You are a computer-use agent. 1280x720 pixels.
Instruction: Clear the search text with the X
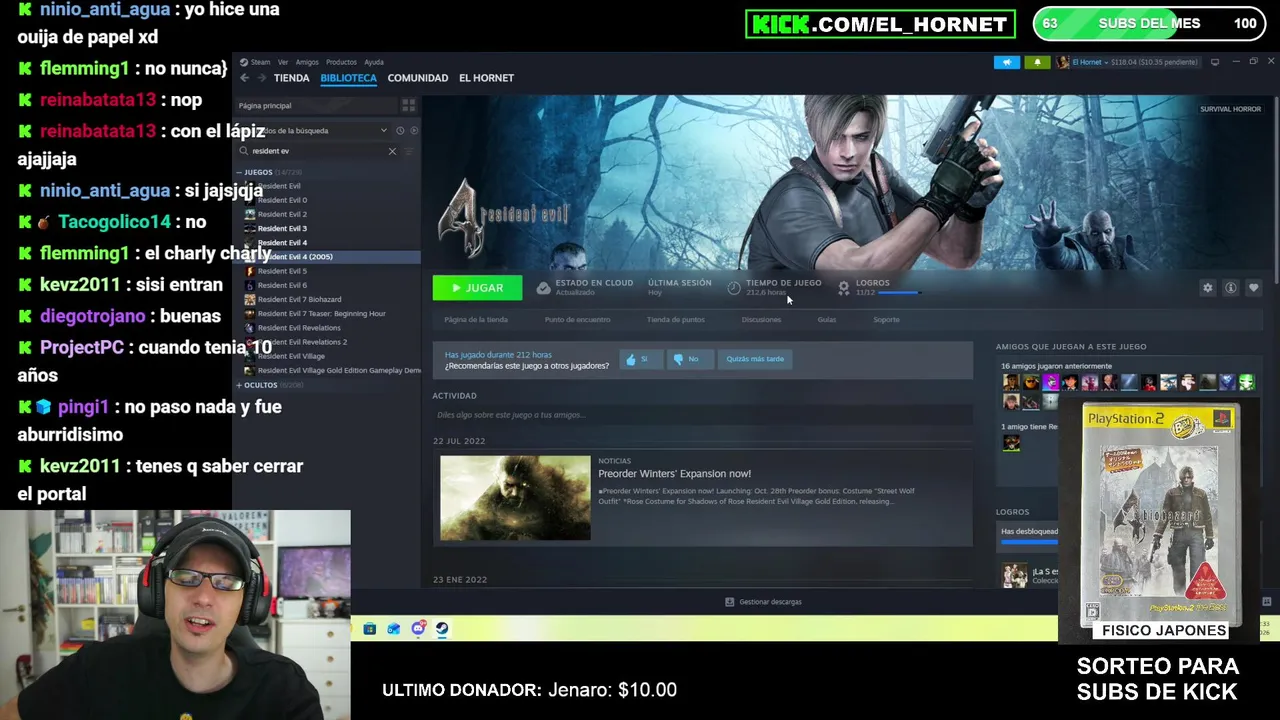click(392, 151)
